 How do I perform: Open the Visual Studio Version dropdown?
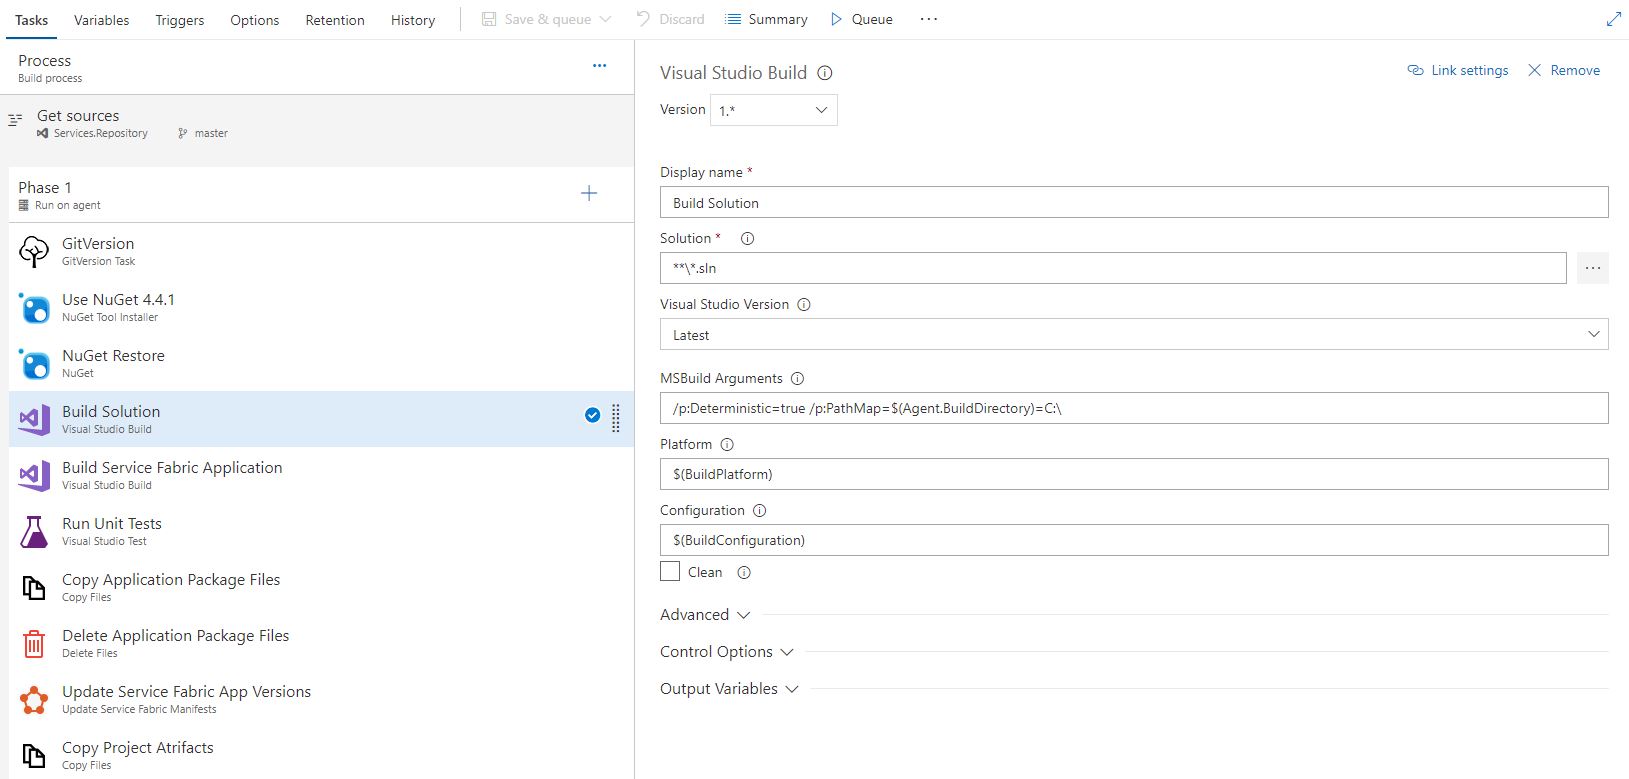click(x=1134, y=335)
